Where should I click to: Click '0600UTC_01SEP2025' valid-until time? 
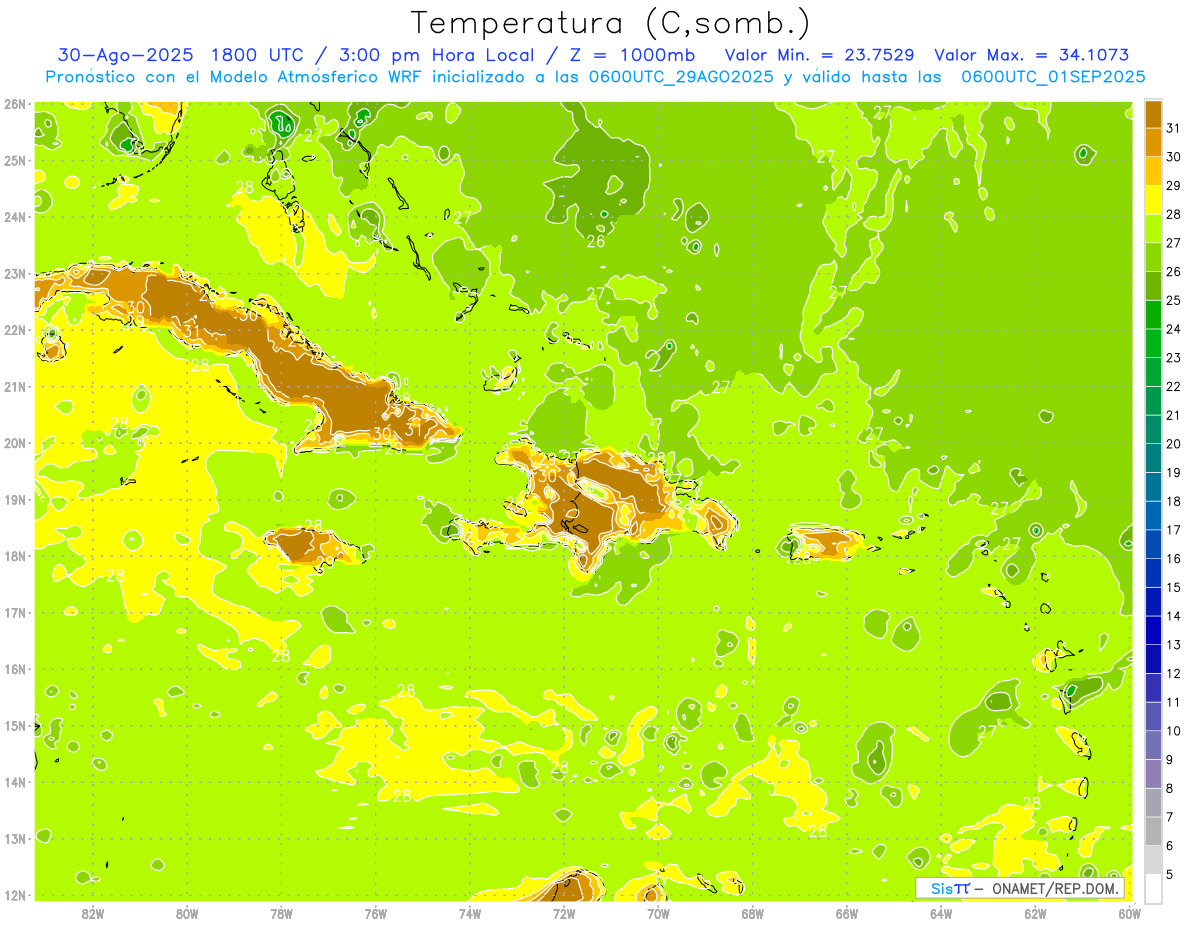[1053, 77]
